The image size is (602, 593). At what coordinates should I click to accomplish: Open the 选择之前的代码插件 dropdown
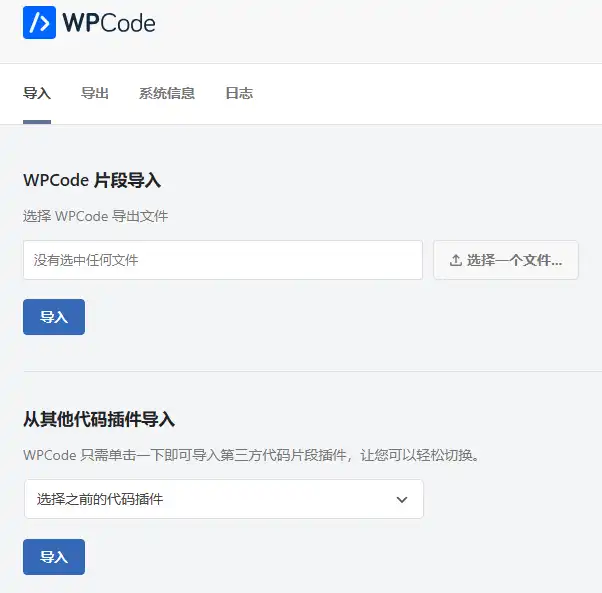tap(224, 499)
